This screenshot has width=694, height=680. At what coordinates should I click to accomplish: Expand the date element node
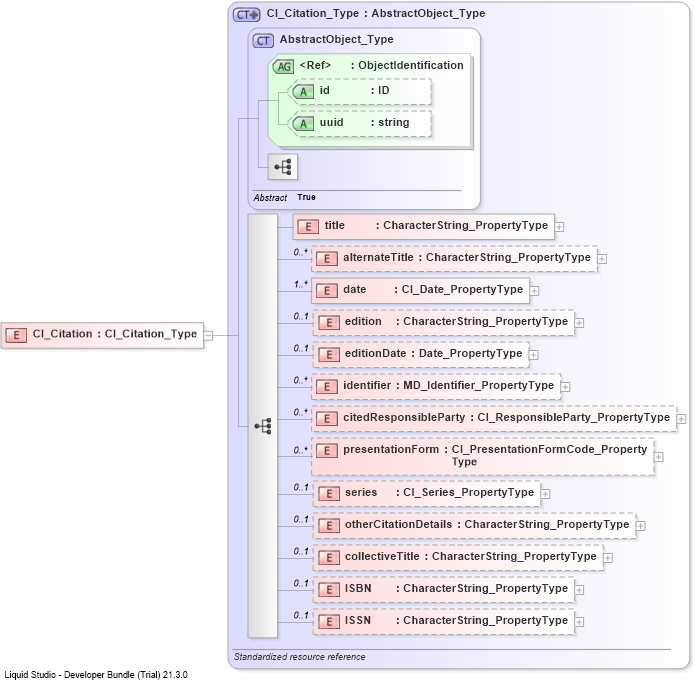[534, 291]
